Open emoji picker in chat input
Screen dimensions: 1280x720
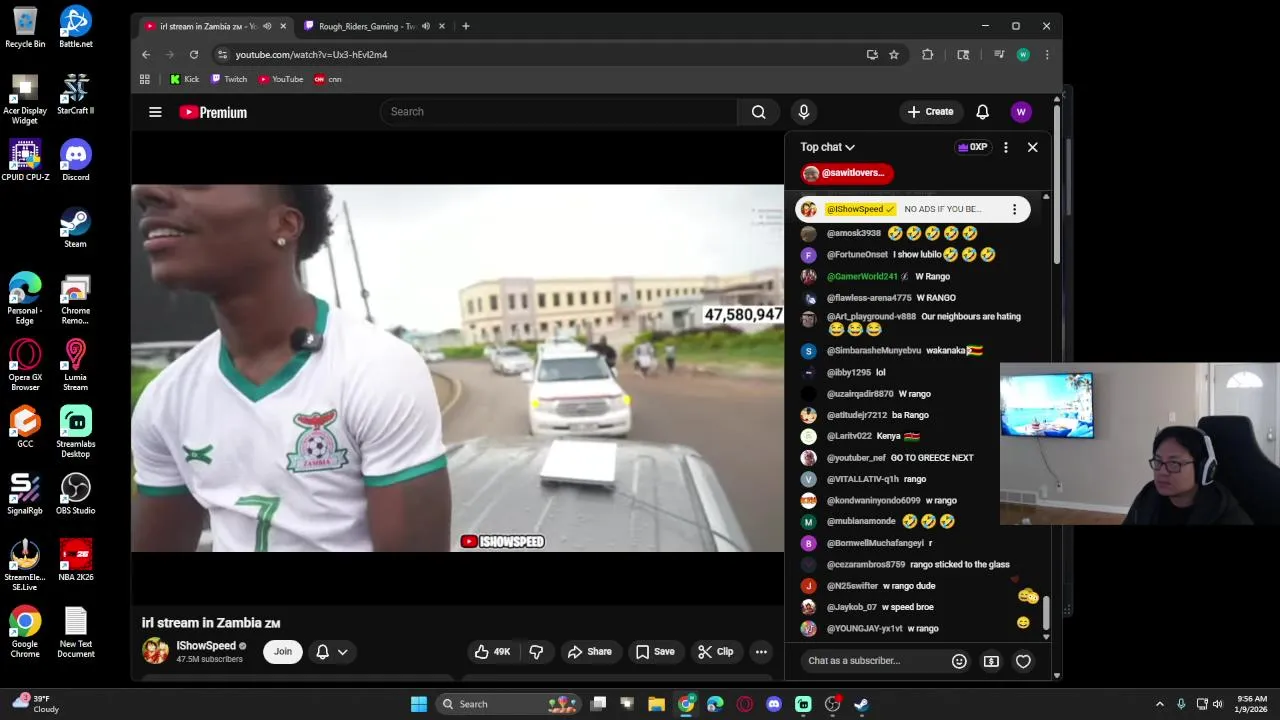click(x=959, y=661)
